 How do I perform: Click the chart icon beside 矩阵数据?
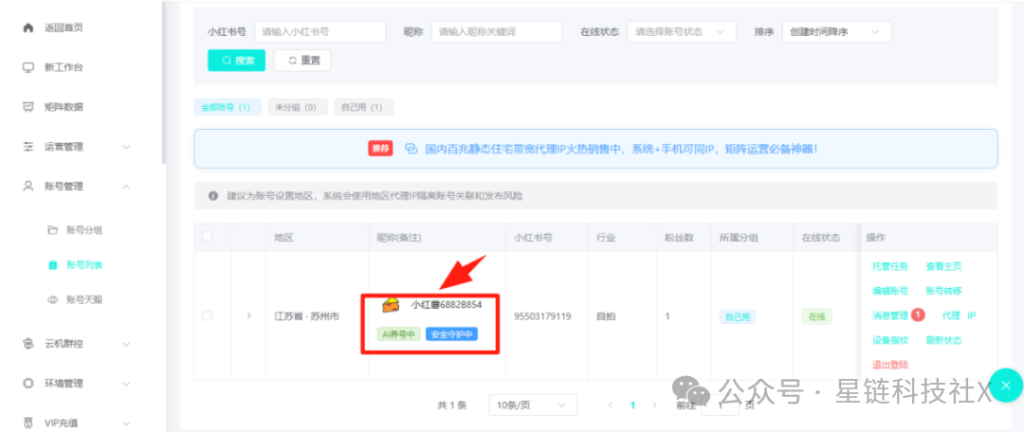(27, 107)
